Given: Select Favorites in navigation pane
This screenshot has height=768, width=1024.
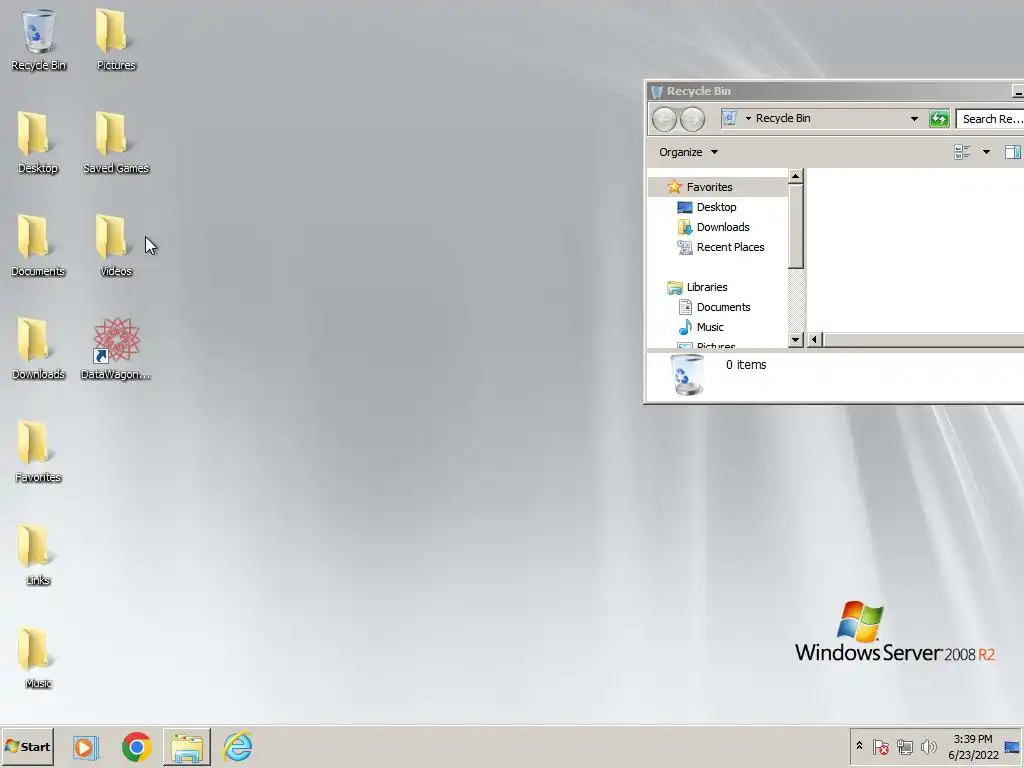Looking at the screenshot, I should click(709, 187).
